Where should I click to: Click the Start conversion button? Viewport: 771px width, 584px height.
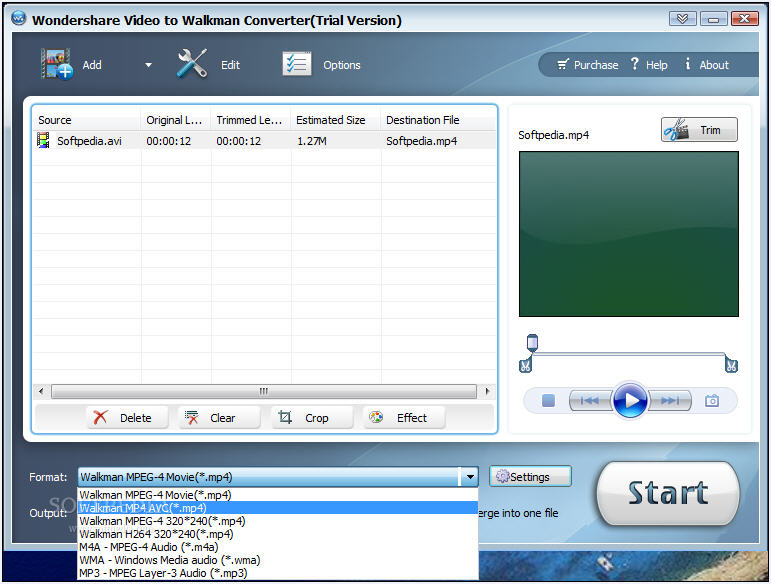tap(668, 493)
